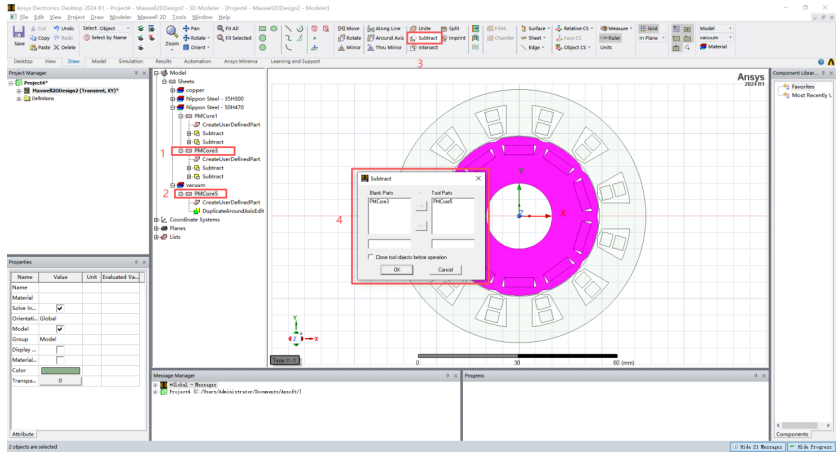Toggle the Grid display button
This screenshot has width=839, height=452.
(649, 28)
